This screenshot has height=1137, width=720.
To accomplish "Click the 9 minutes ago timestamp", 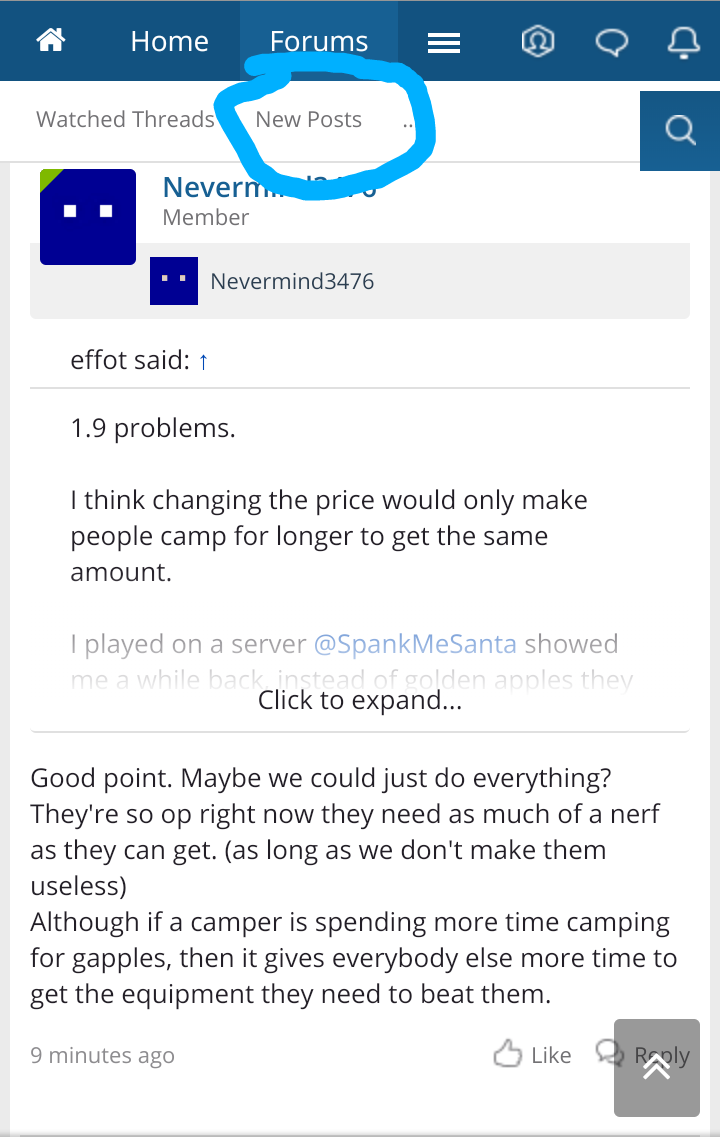I will 102,1055.
